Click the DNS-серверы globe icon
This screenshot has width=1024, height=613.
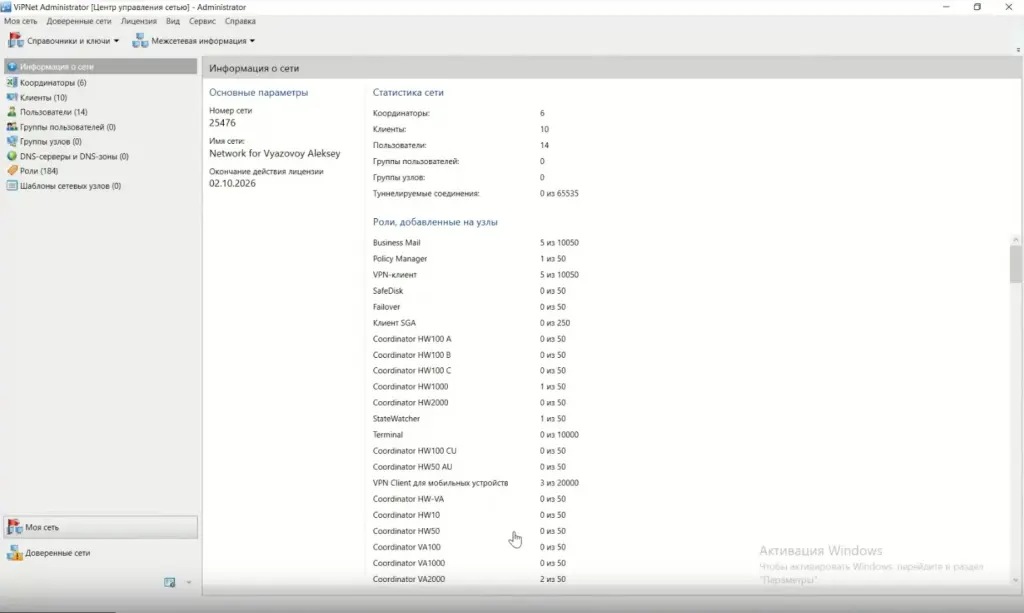[x=12, y=156]
